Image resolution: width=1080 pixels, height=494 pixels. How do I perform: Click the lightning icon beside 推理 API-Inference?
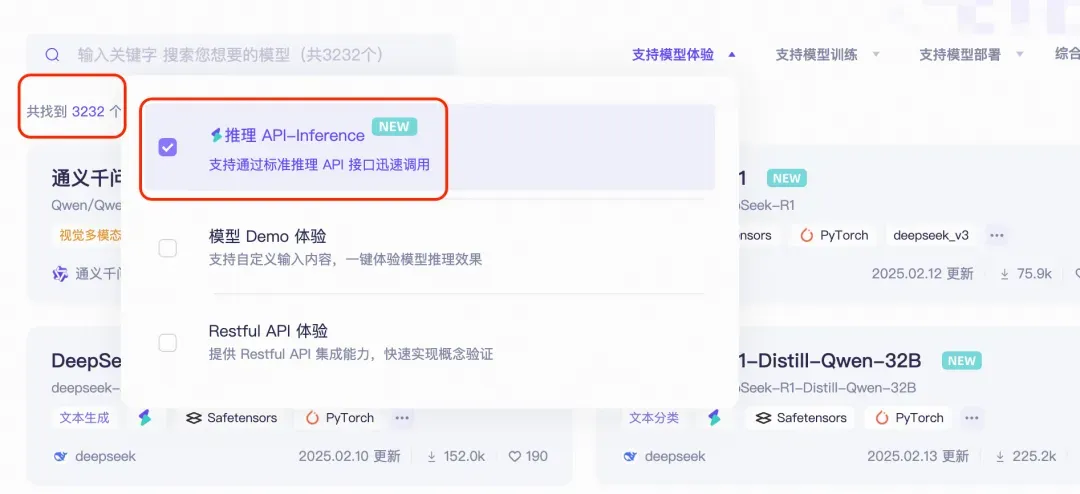point(216,135)
